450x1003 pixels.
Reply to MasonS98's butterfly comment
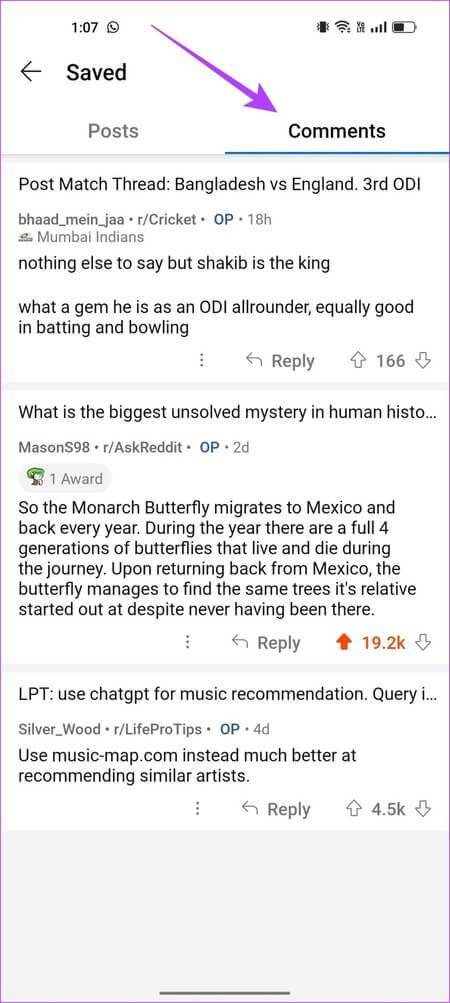pyautogui.click(x=266, y=643)
